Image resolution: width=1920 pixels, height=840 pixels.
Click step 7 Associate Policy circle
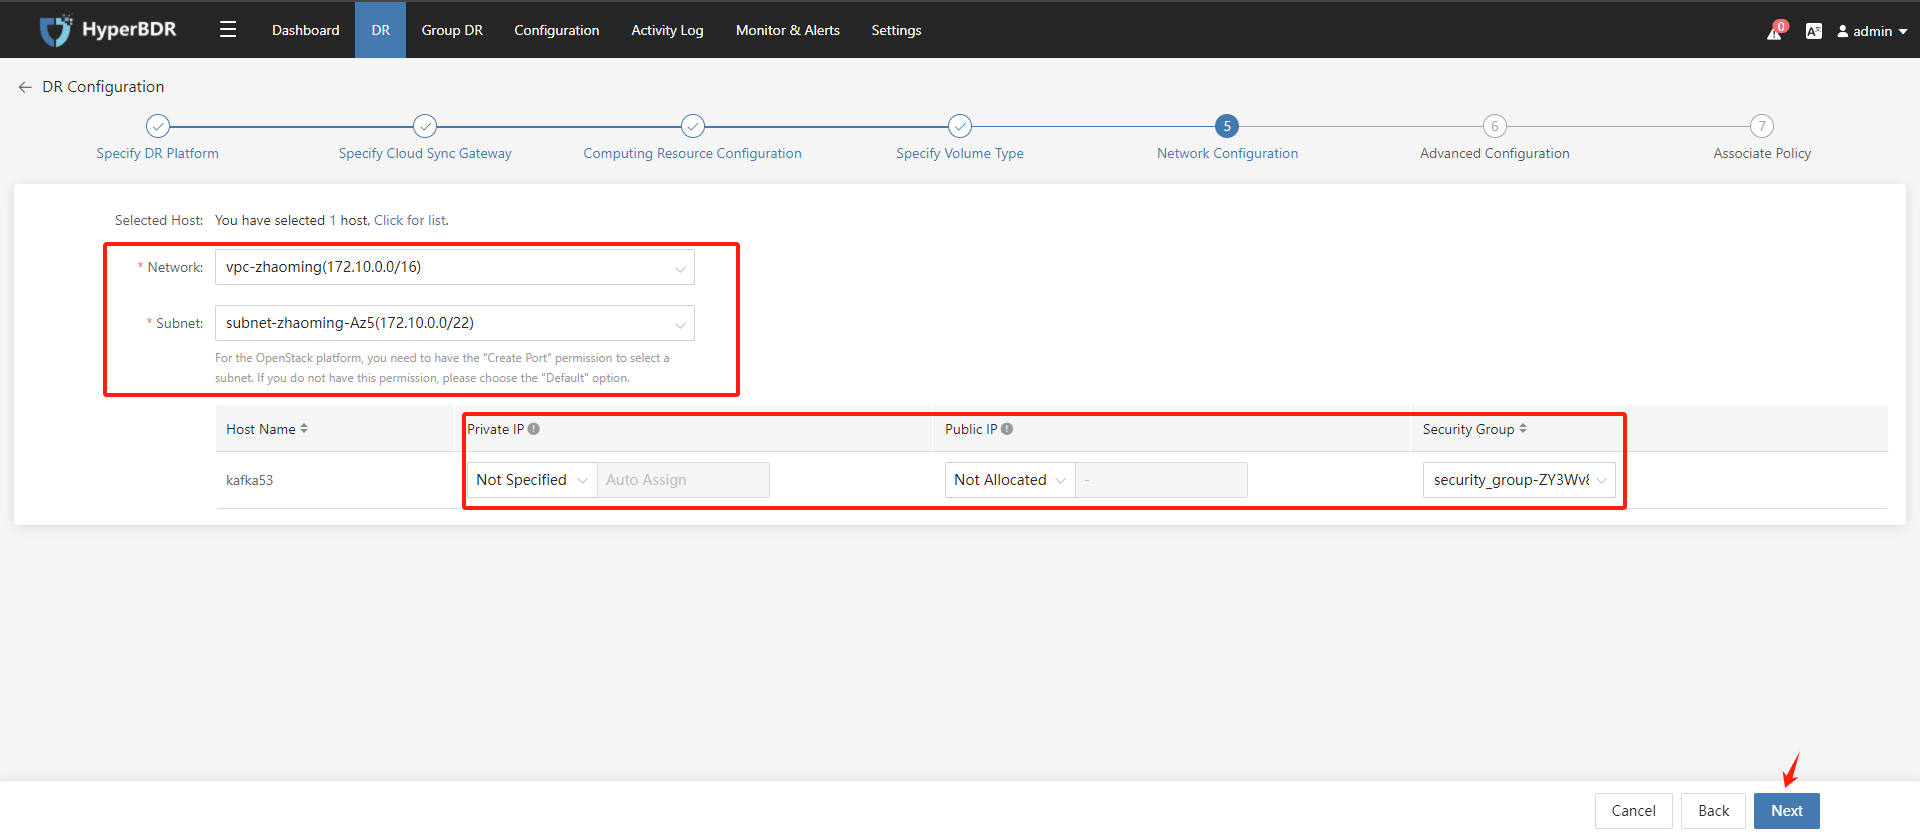point(1762,126)
